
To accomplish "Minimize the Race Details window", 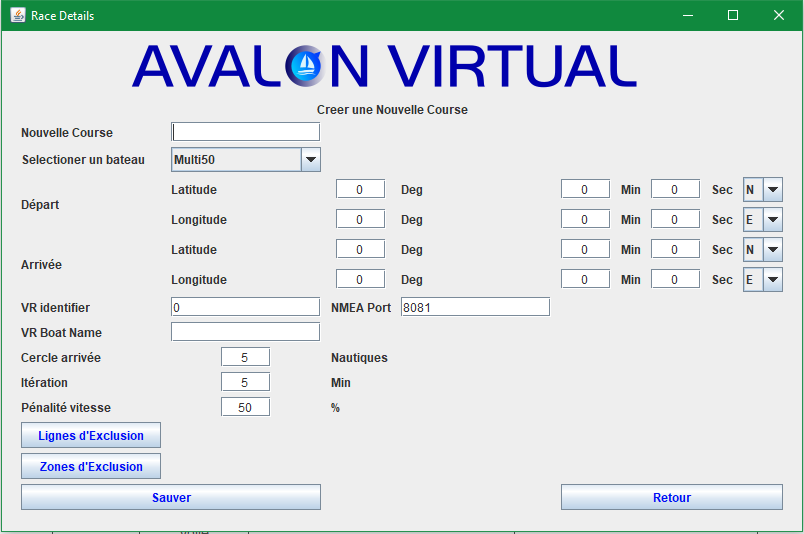I will coord(688,15).
